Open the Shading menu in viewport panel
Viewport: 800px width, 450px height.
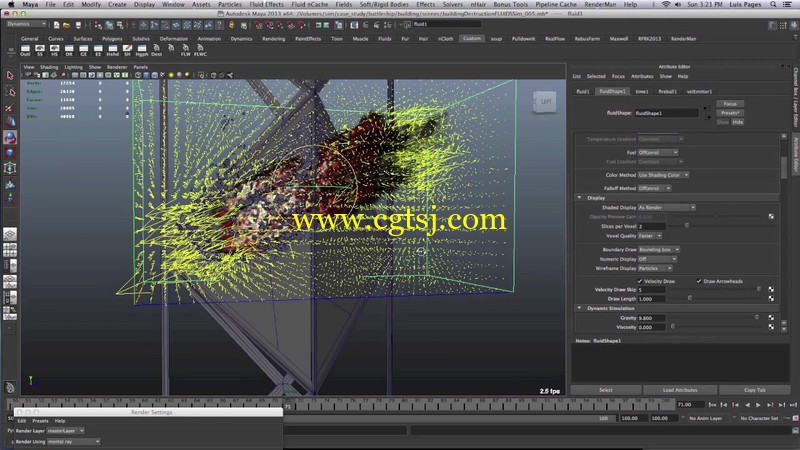(x=49, y=67)
